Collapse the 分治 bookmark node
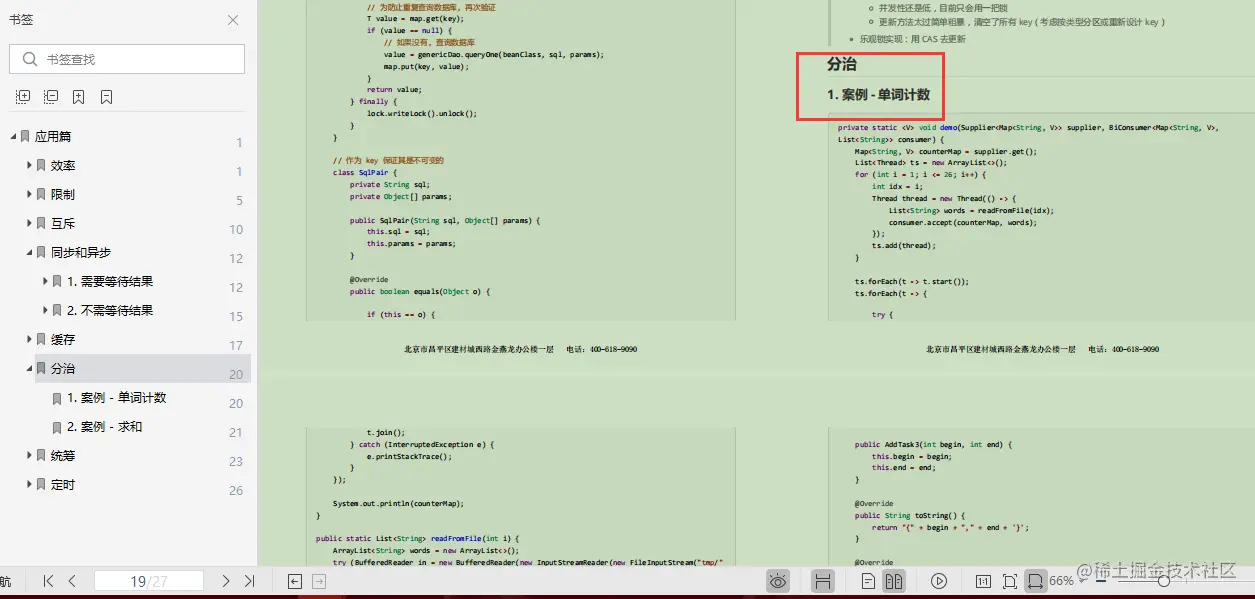Viewport: 1255px width, 599px height. tap(30, 368)
